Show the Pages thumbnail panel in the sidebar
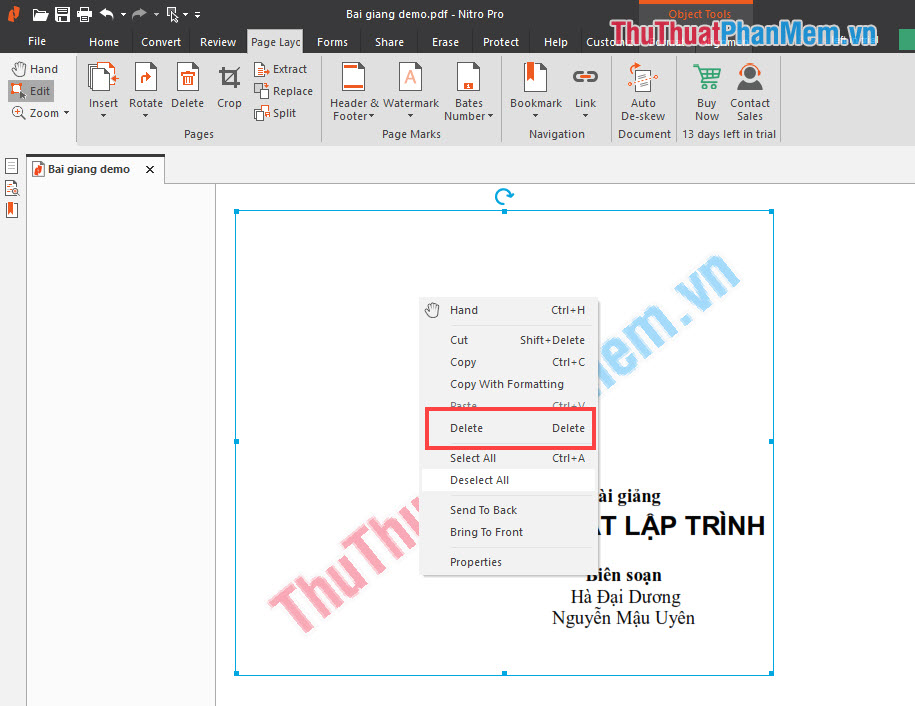The height and width of the screenshot is (706, 915). click(x=11, y=164)
